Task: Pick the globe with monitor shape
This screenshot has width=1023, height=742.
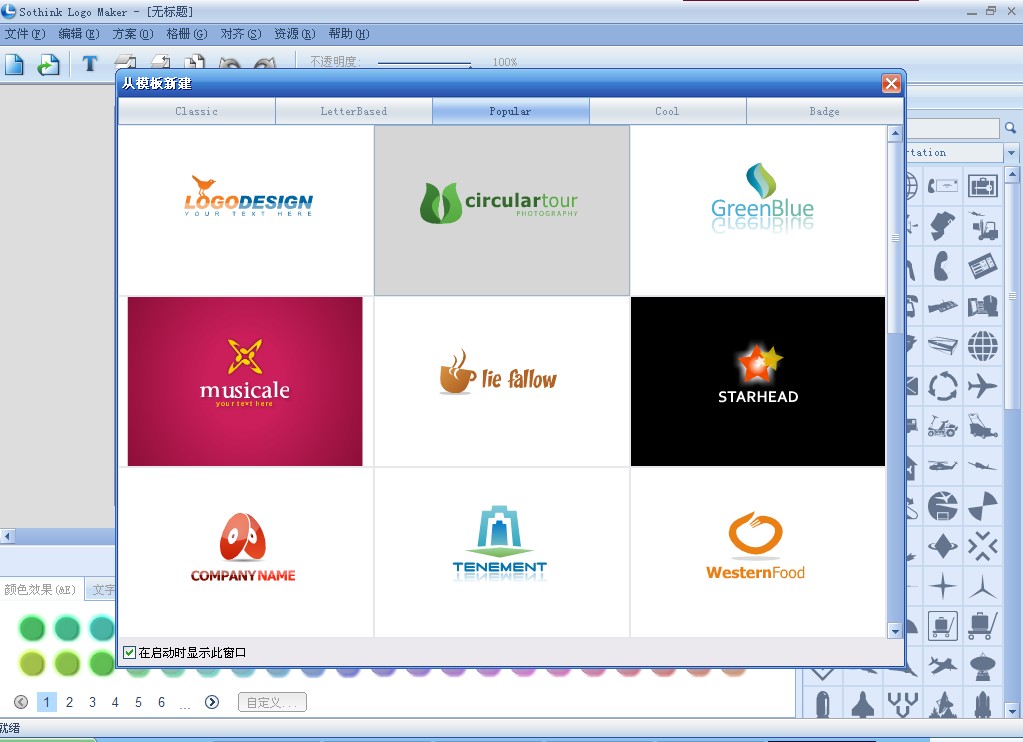Action: [x=943, y=506]
